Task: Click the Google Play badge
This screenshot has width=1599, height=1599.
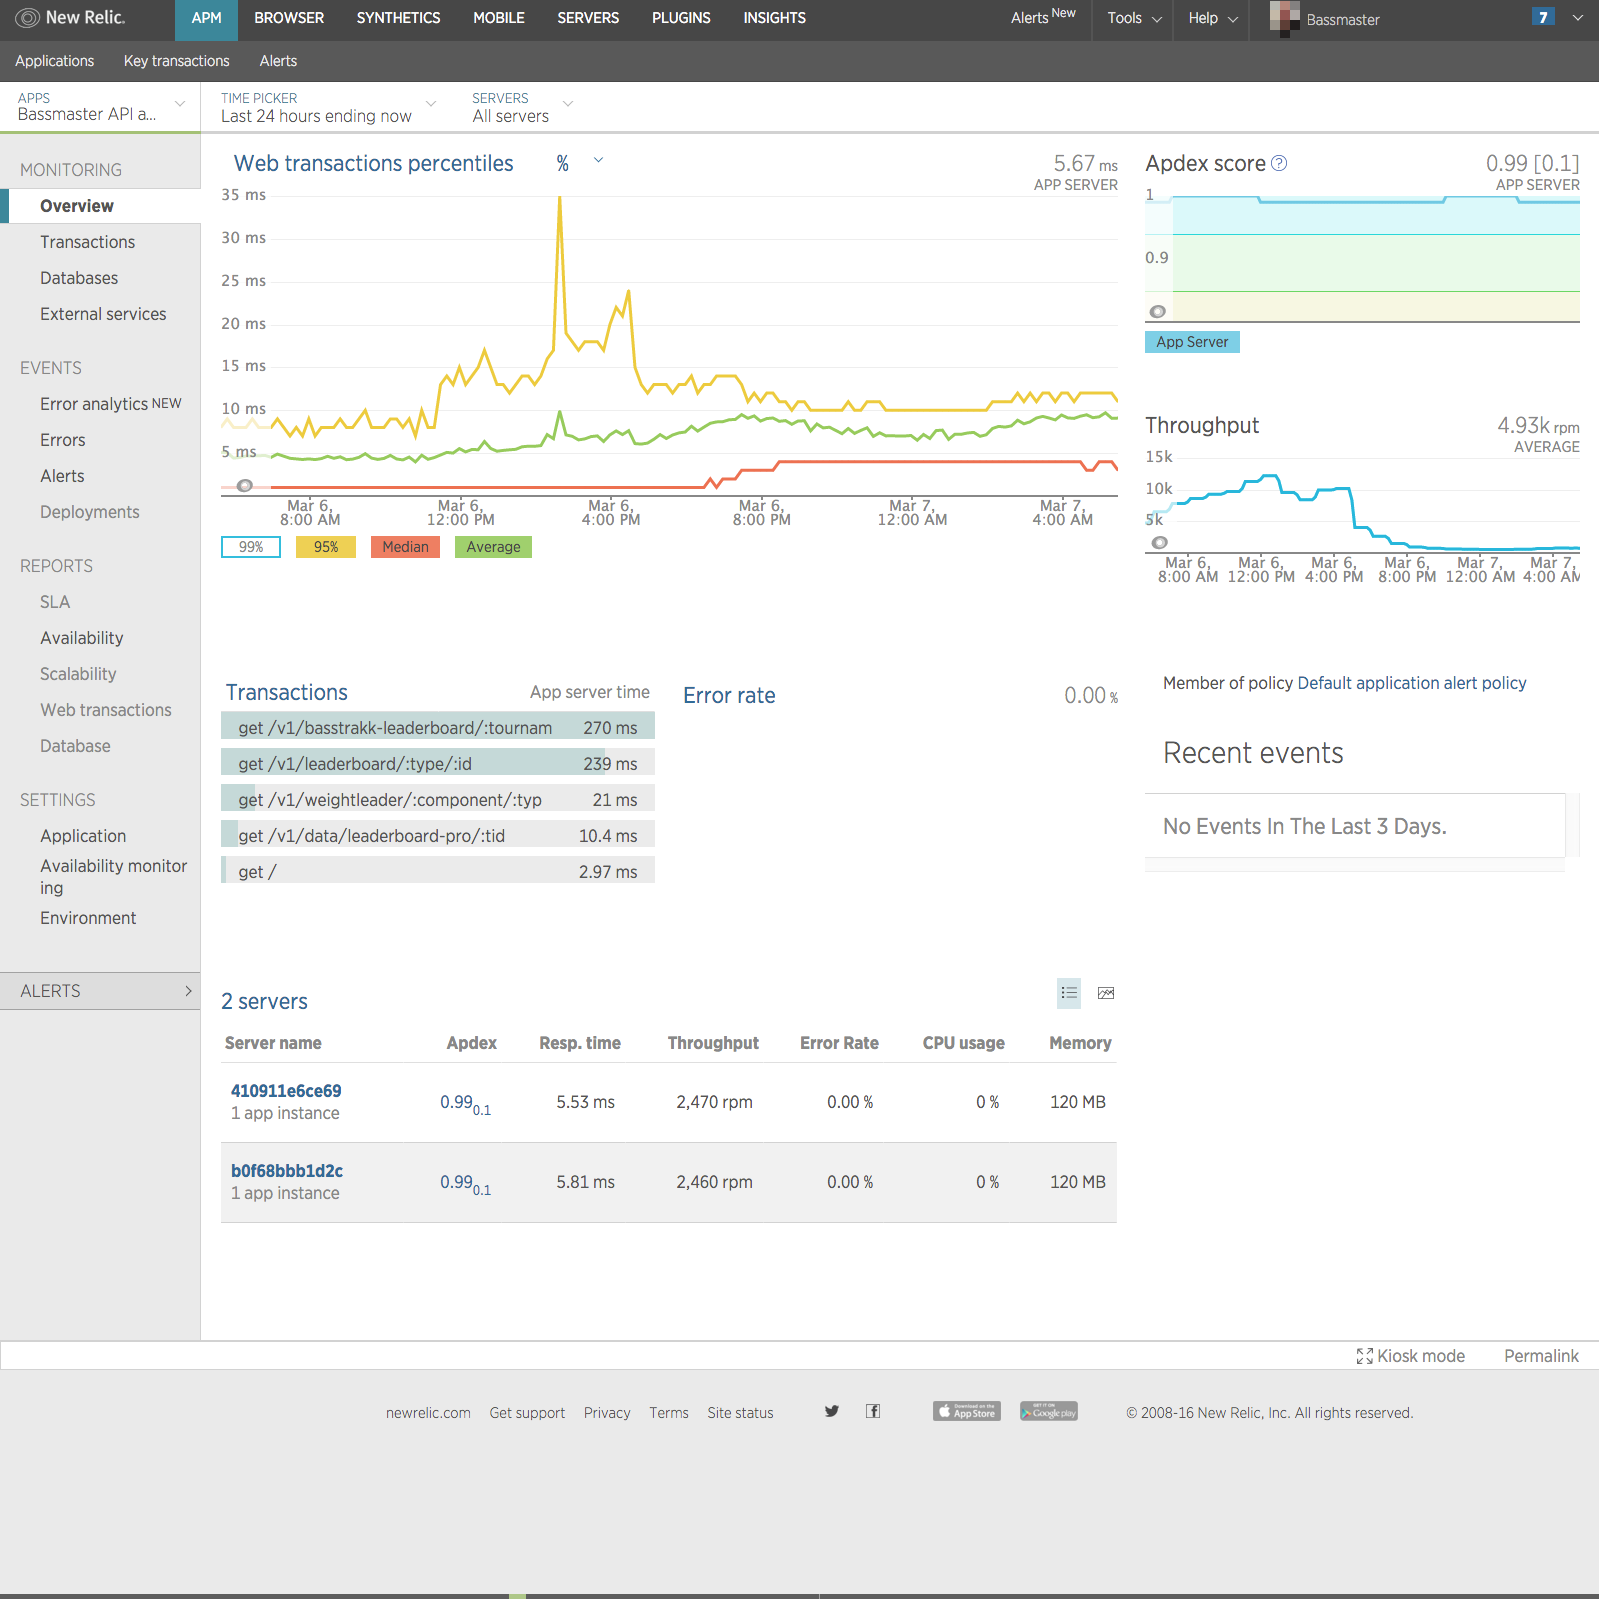Action: pos(1049,1411)
